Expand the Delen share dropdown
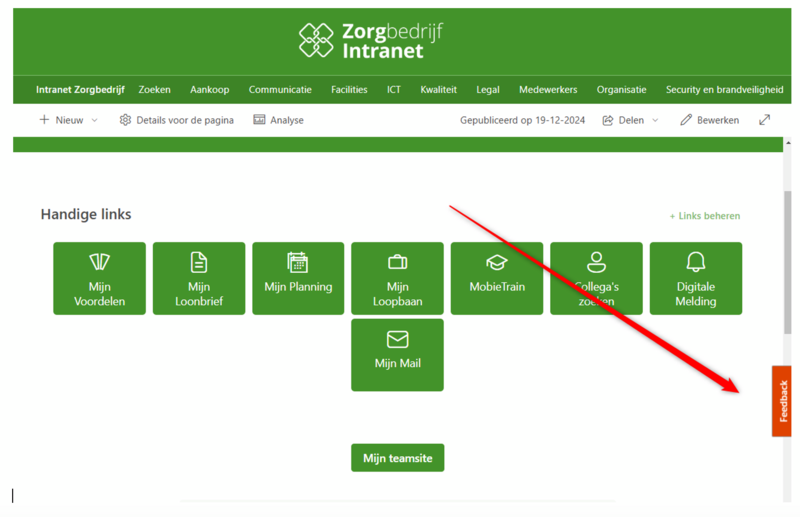 [x=630, y=120]
